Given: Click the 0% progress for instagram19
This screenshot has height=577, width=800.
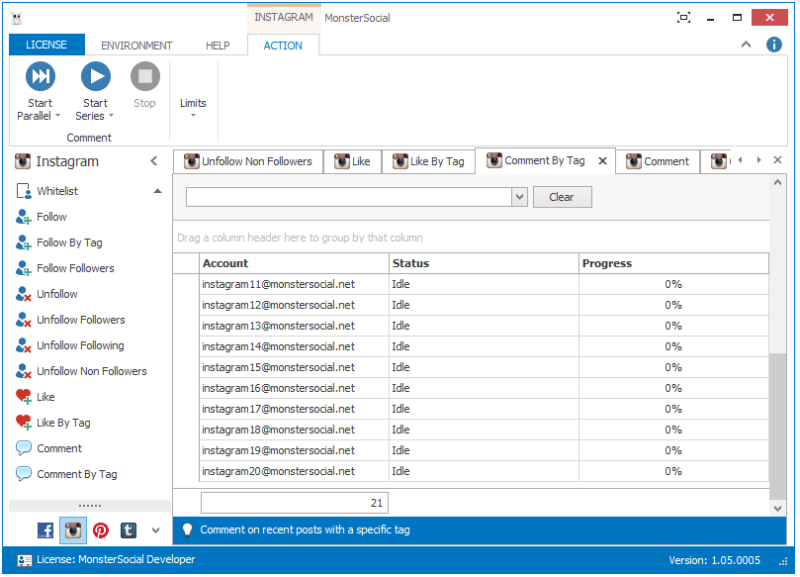Looking at the screenshot, I should tap(673, 451).
